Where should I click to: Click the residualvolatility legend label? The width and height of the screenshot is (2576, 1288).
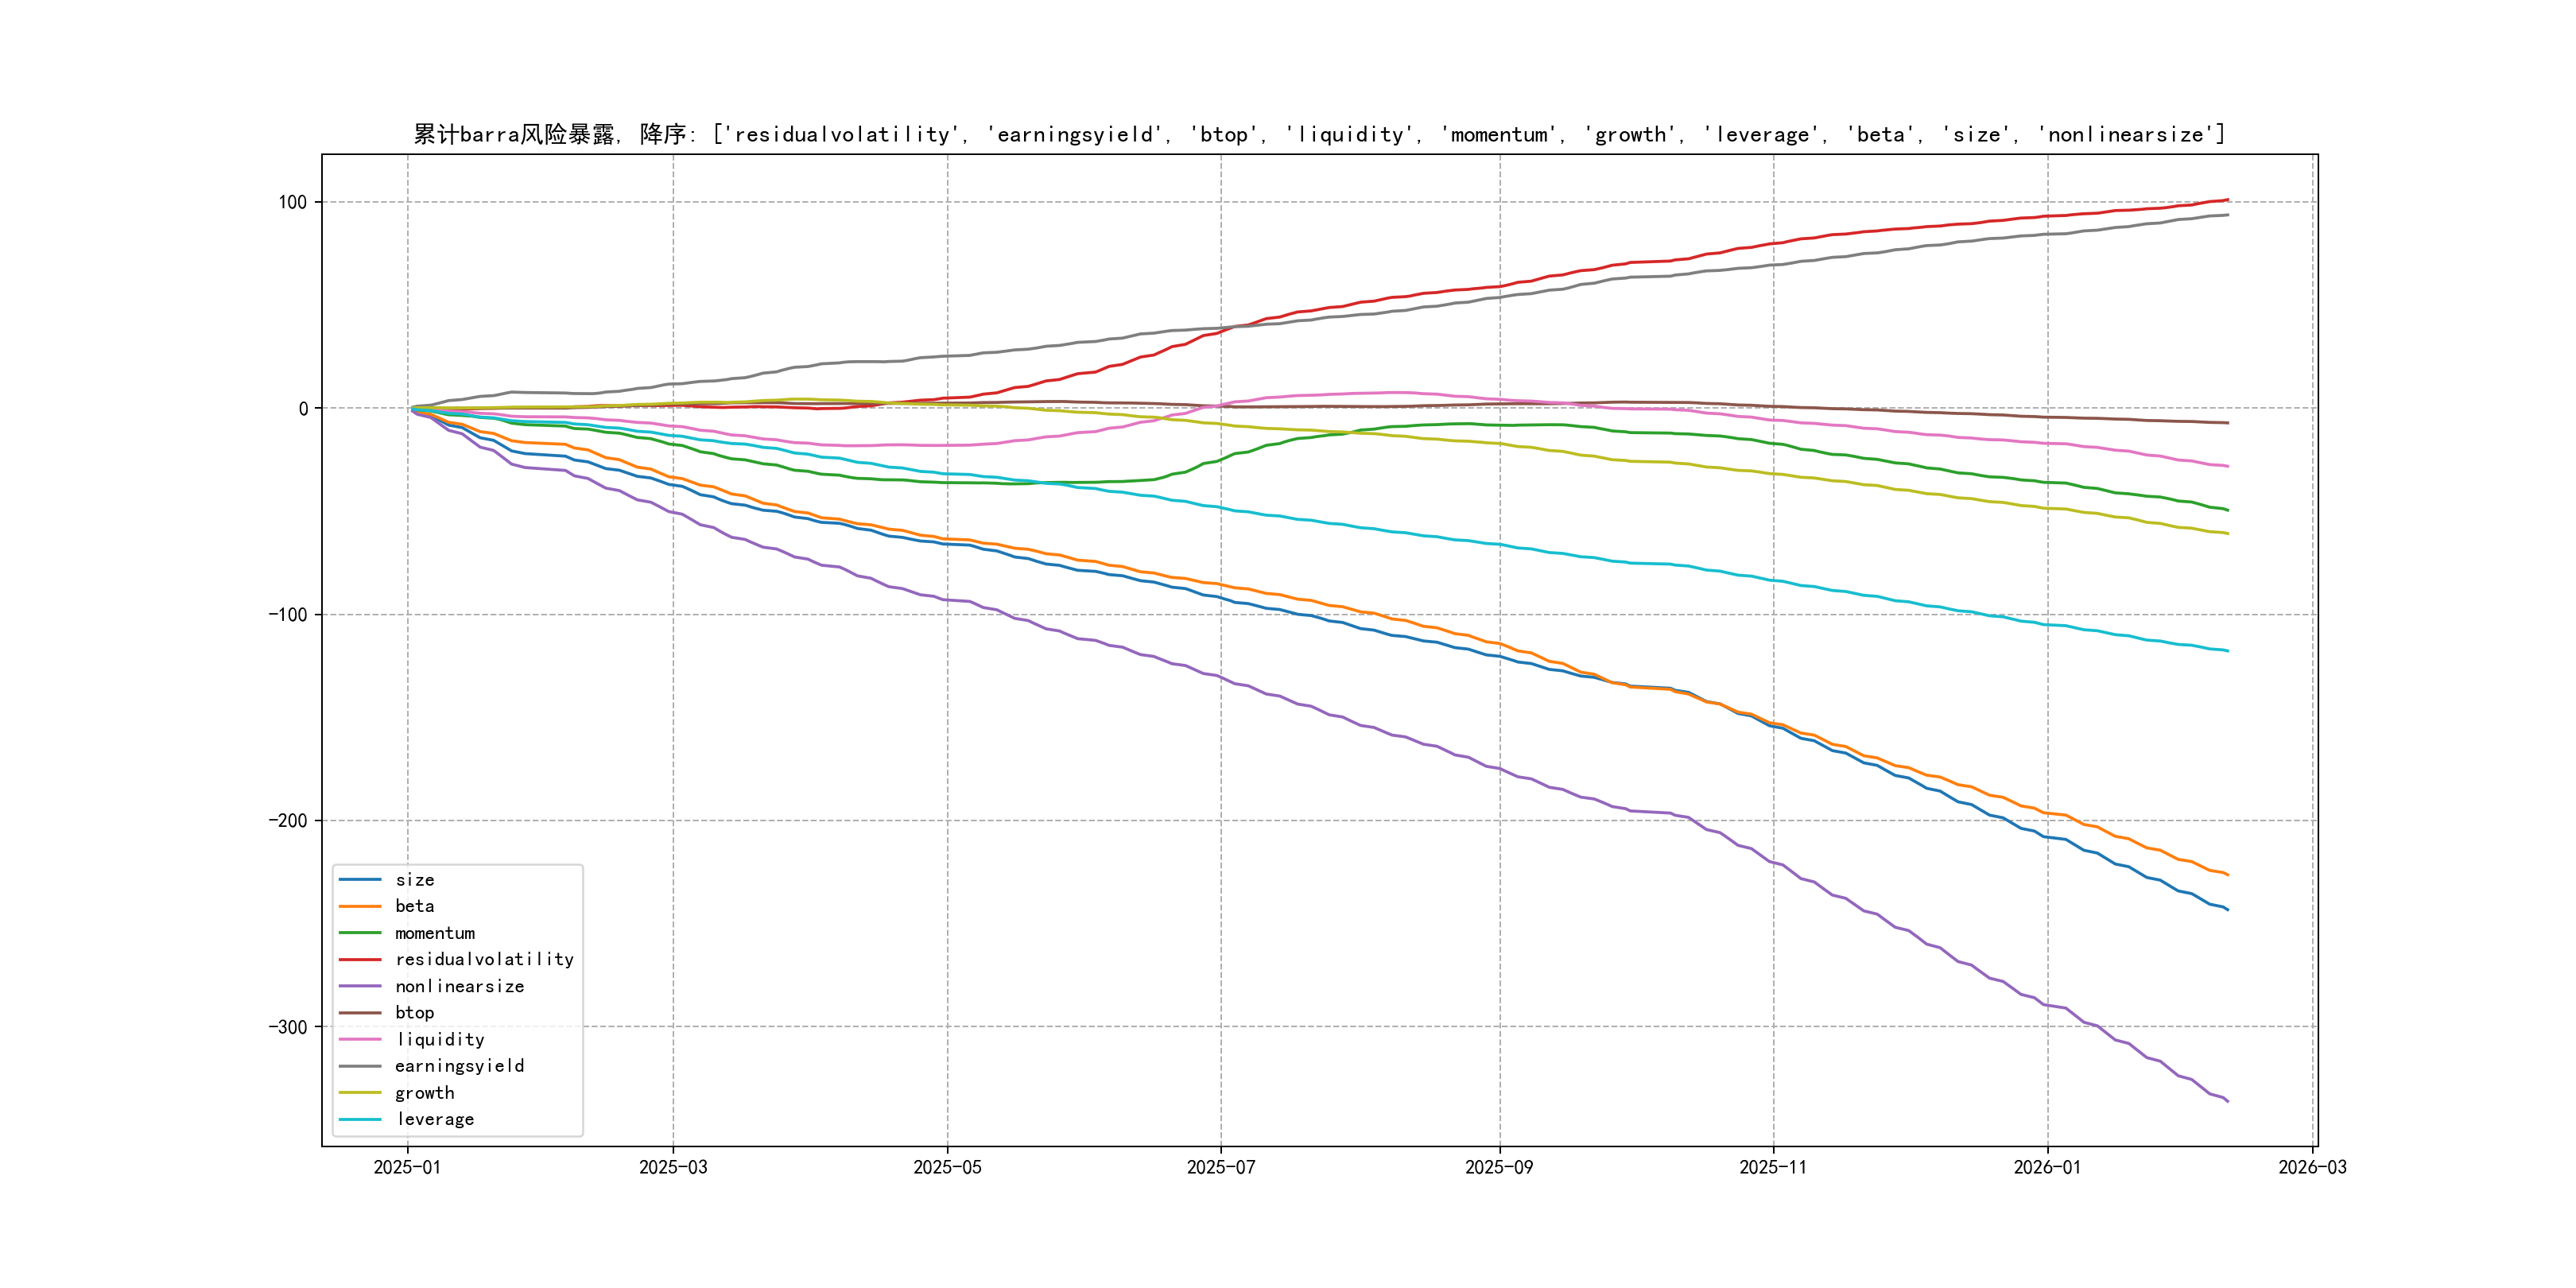tap(484, 959)
